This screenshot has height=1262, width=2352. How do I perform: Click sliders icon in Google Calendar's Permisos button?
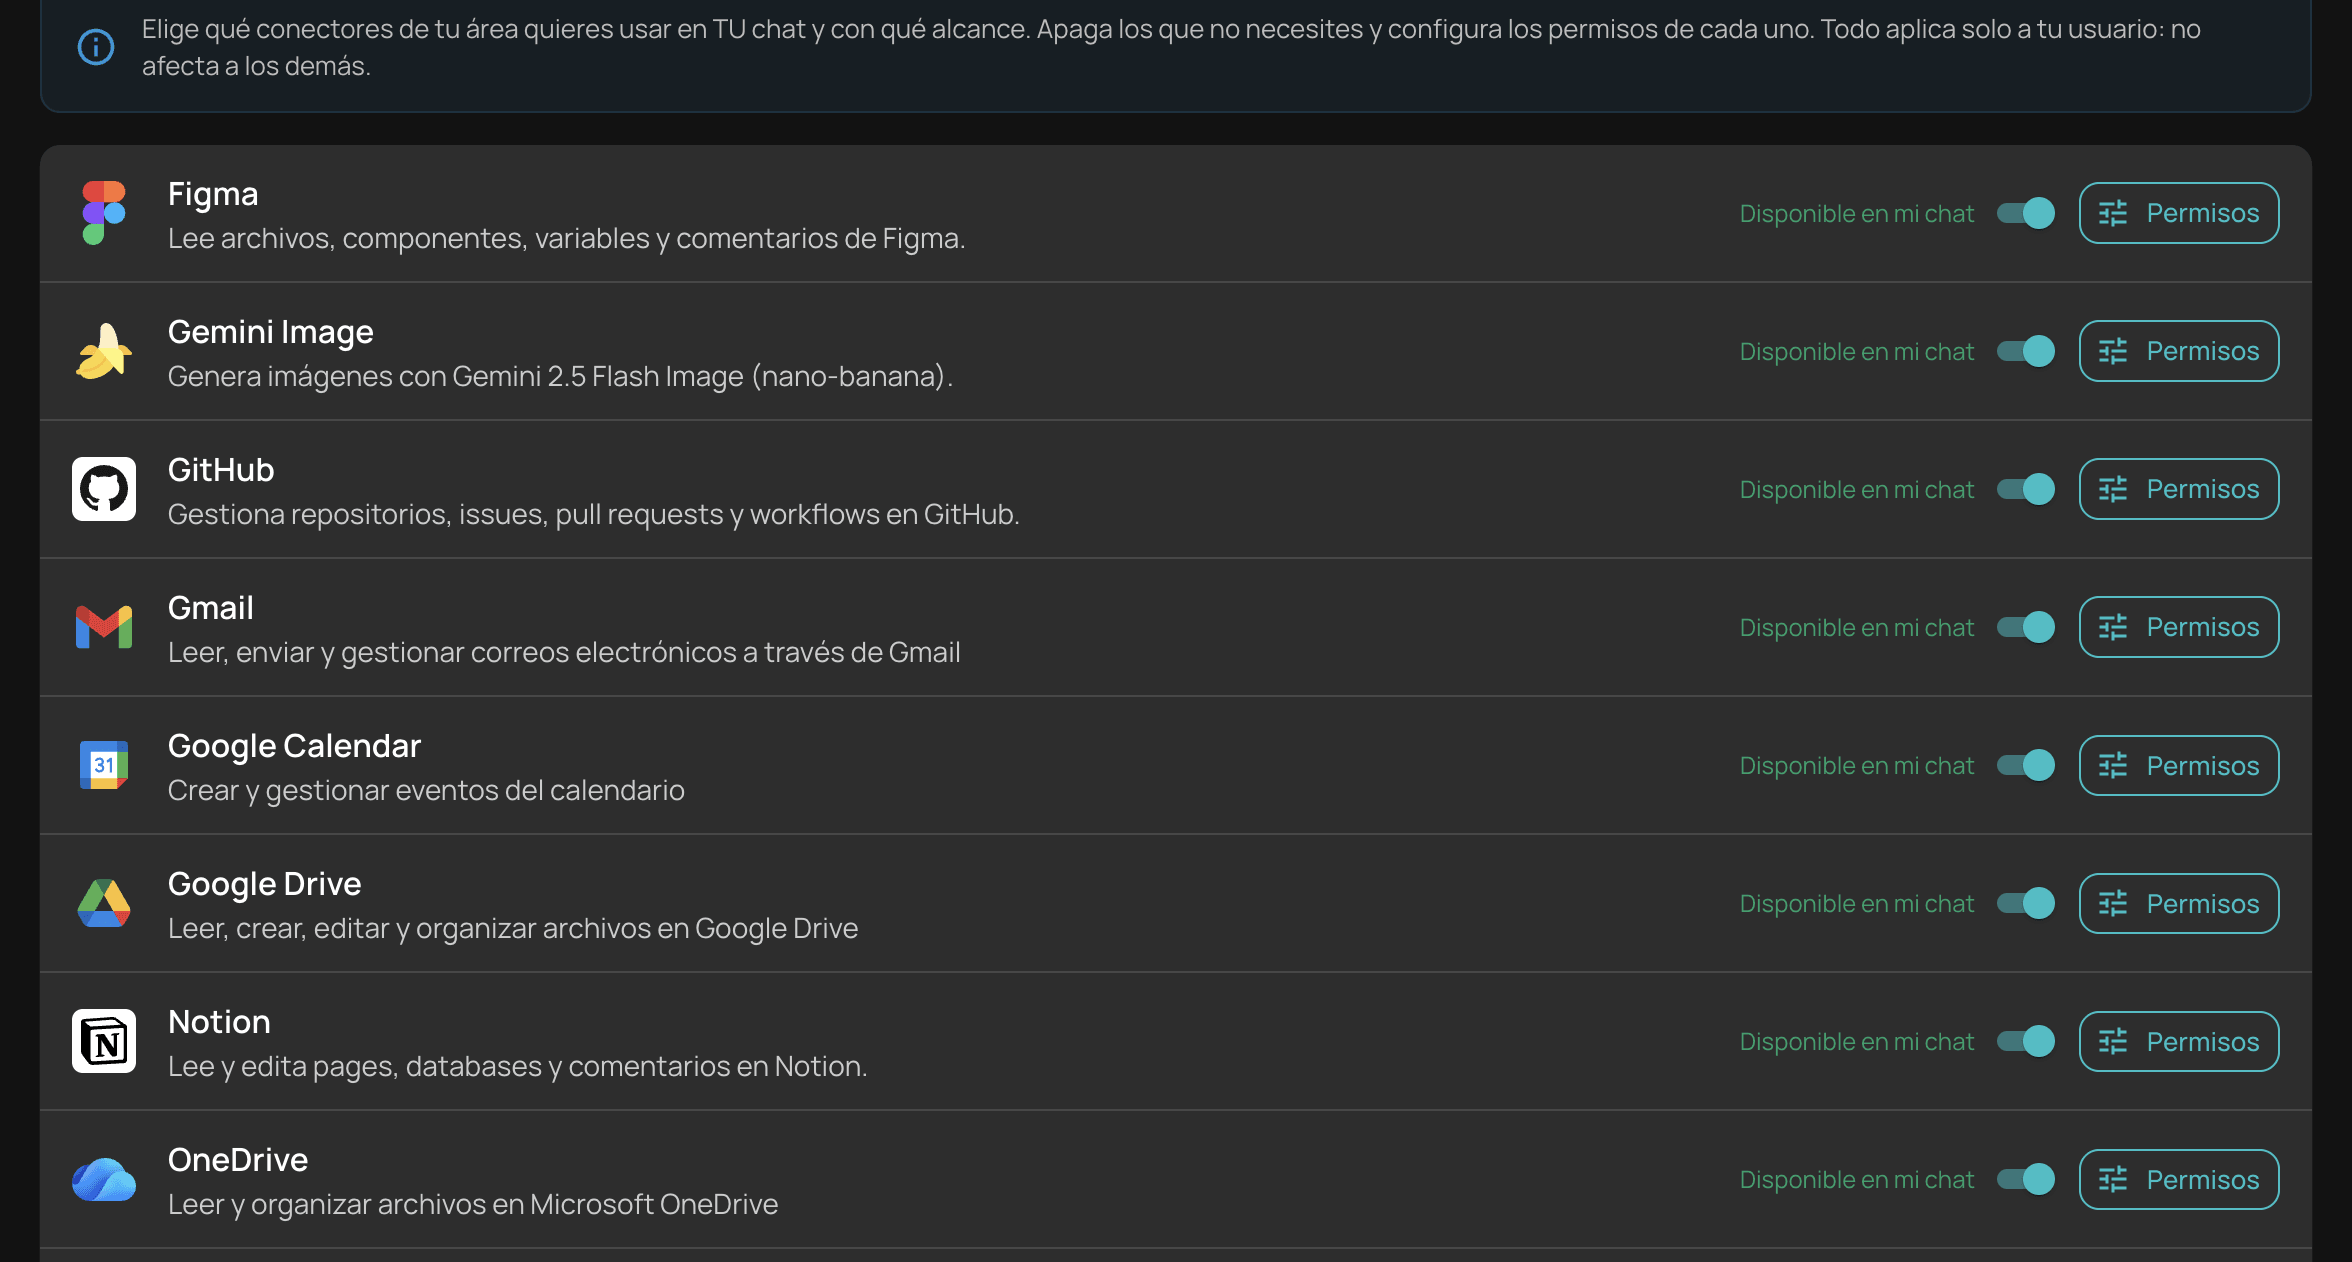click(2113, 765)
